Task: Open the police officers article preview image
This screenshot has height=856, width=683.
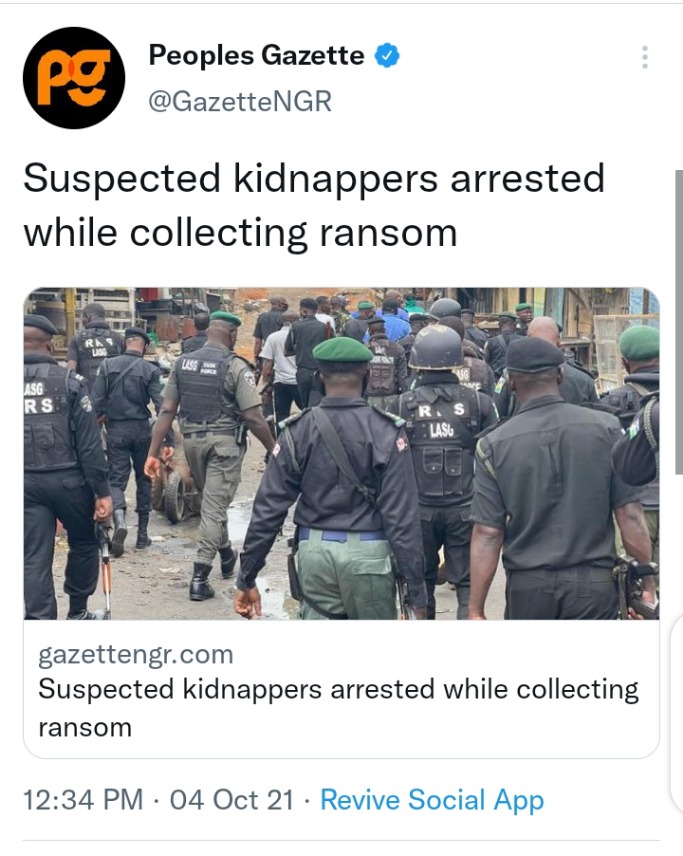Action: click(341, 453)
